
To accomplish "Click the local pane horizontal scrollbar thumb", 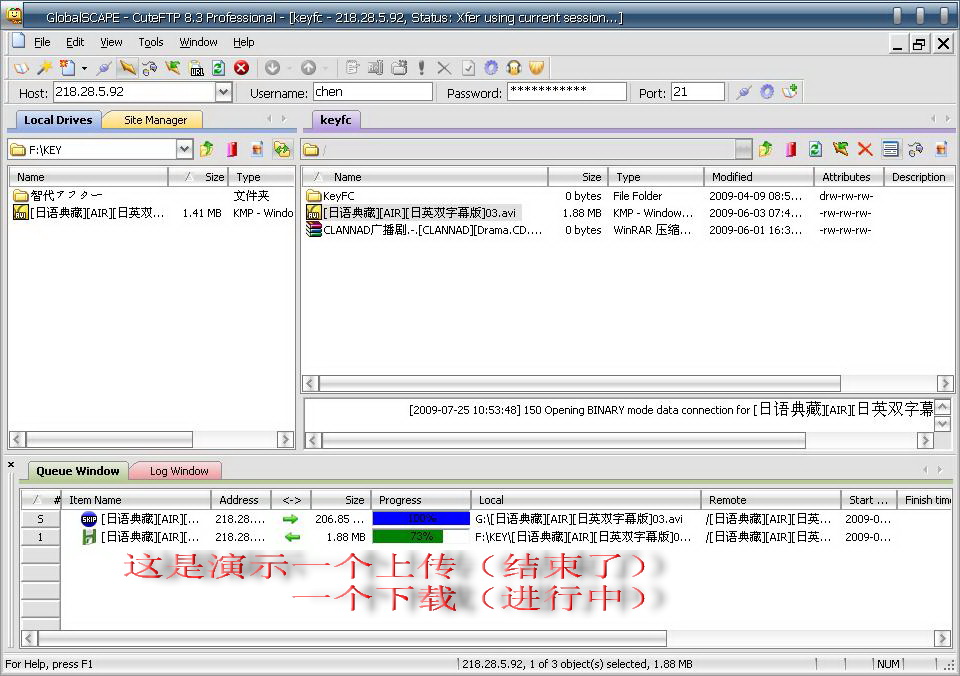I will coord(109,439).
